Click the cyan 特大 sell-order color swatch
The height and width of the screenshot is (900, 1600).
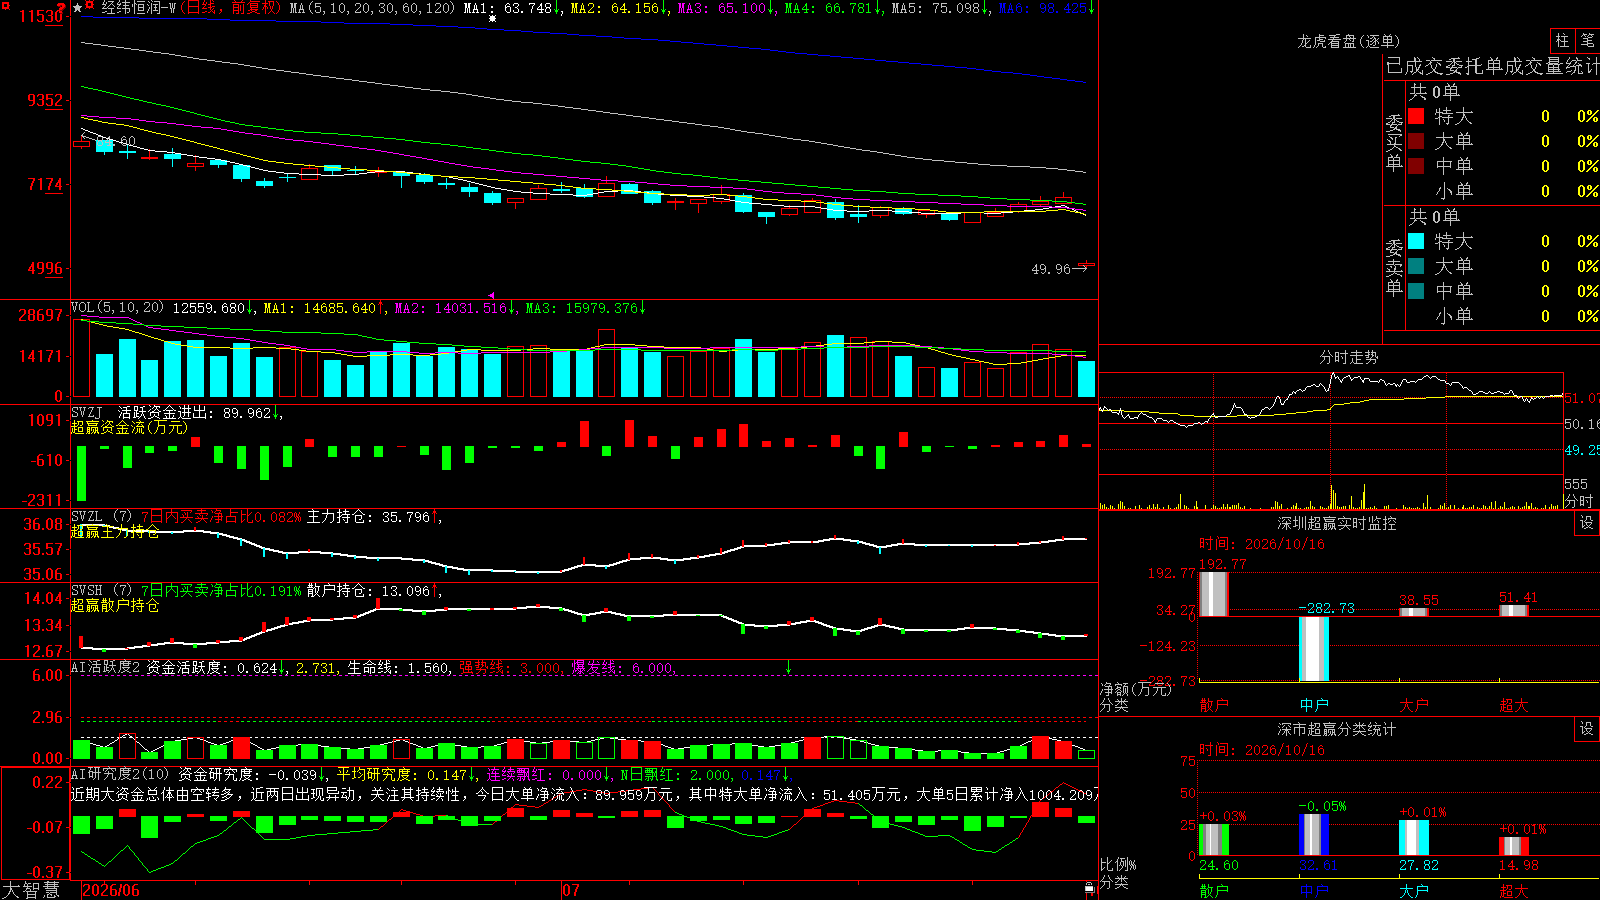(1416, 241)
